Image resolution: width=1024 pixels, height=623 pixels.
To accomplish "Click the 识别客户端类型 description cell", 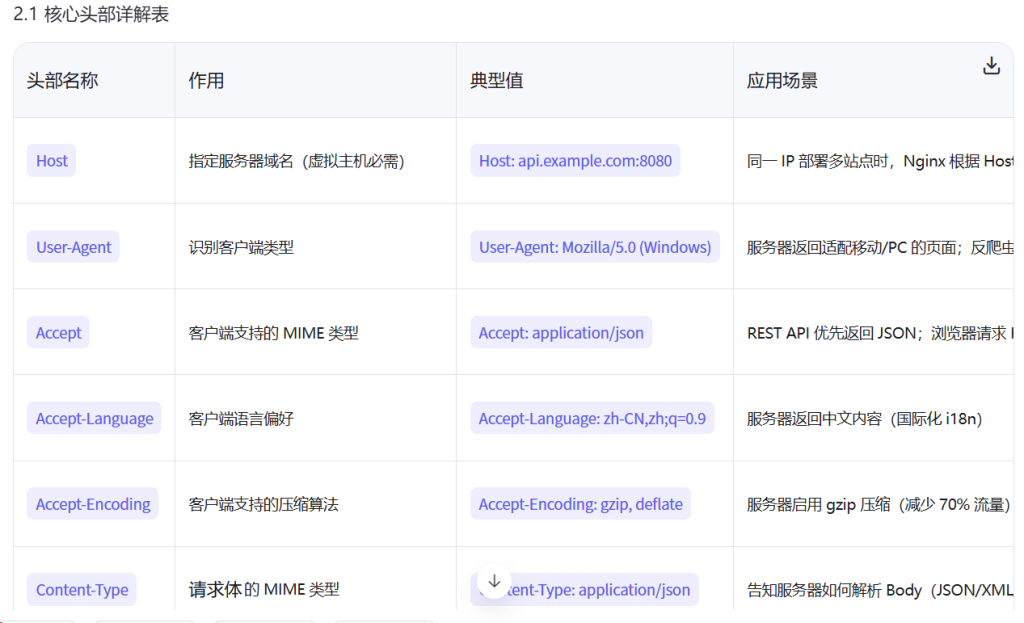I will click(241, 247).
